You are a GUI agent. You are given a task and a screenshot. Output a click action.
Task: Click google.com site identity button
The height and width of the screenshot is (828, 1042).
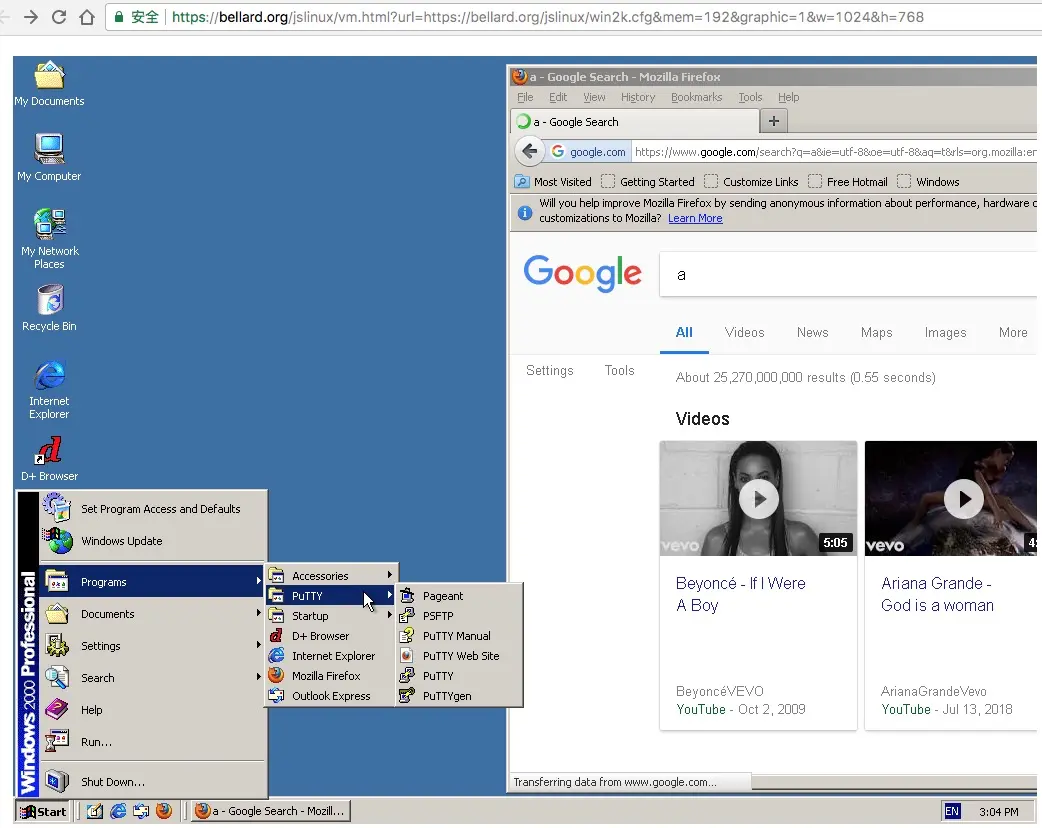click(589, 152)
